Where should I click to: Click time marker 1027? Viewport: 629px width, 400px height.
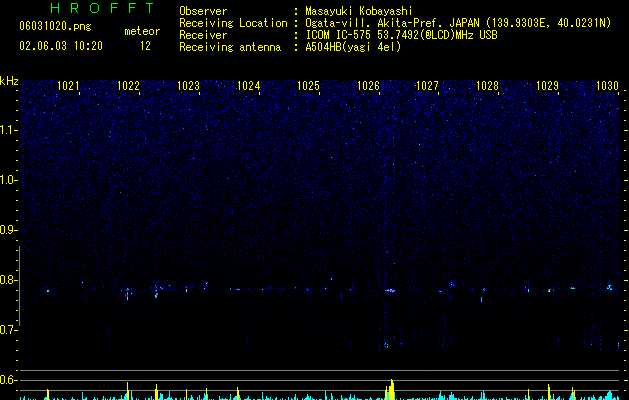[x=428, y=86]
